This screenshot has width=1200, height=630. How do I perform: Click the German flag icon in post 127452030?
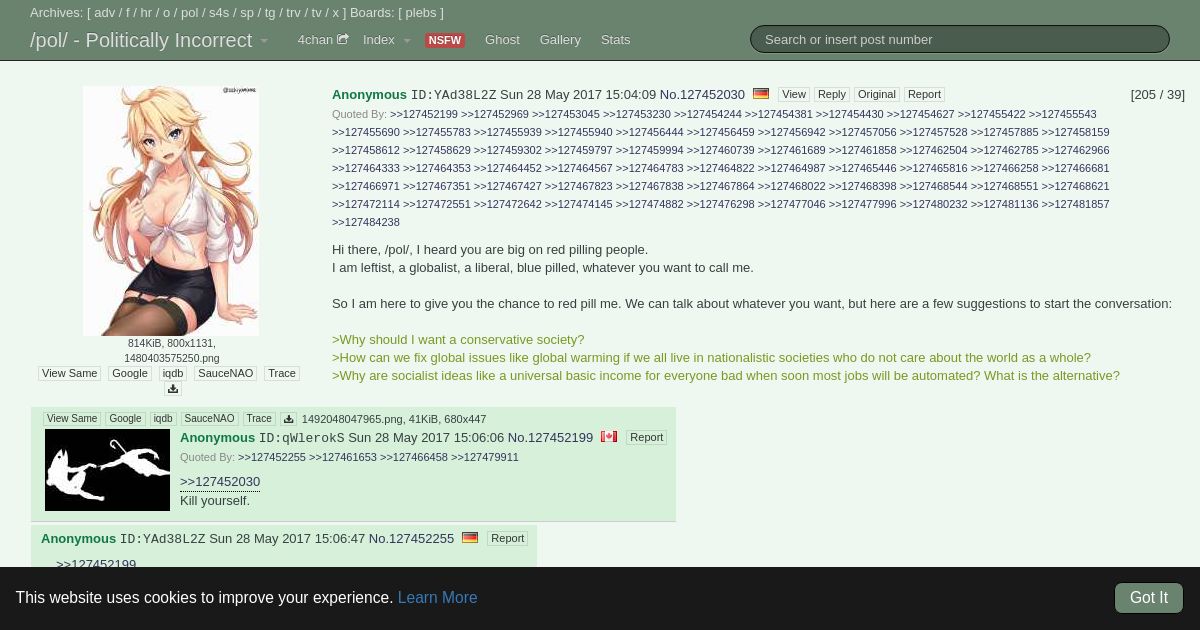pos(760,94)
